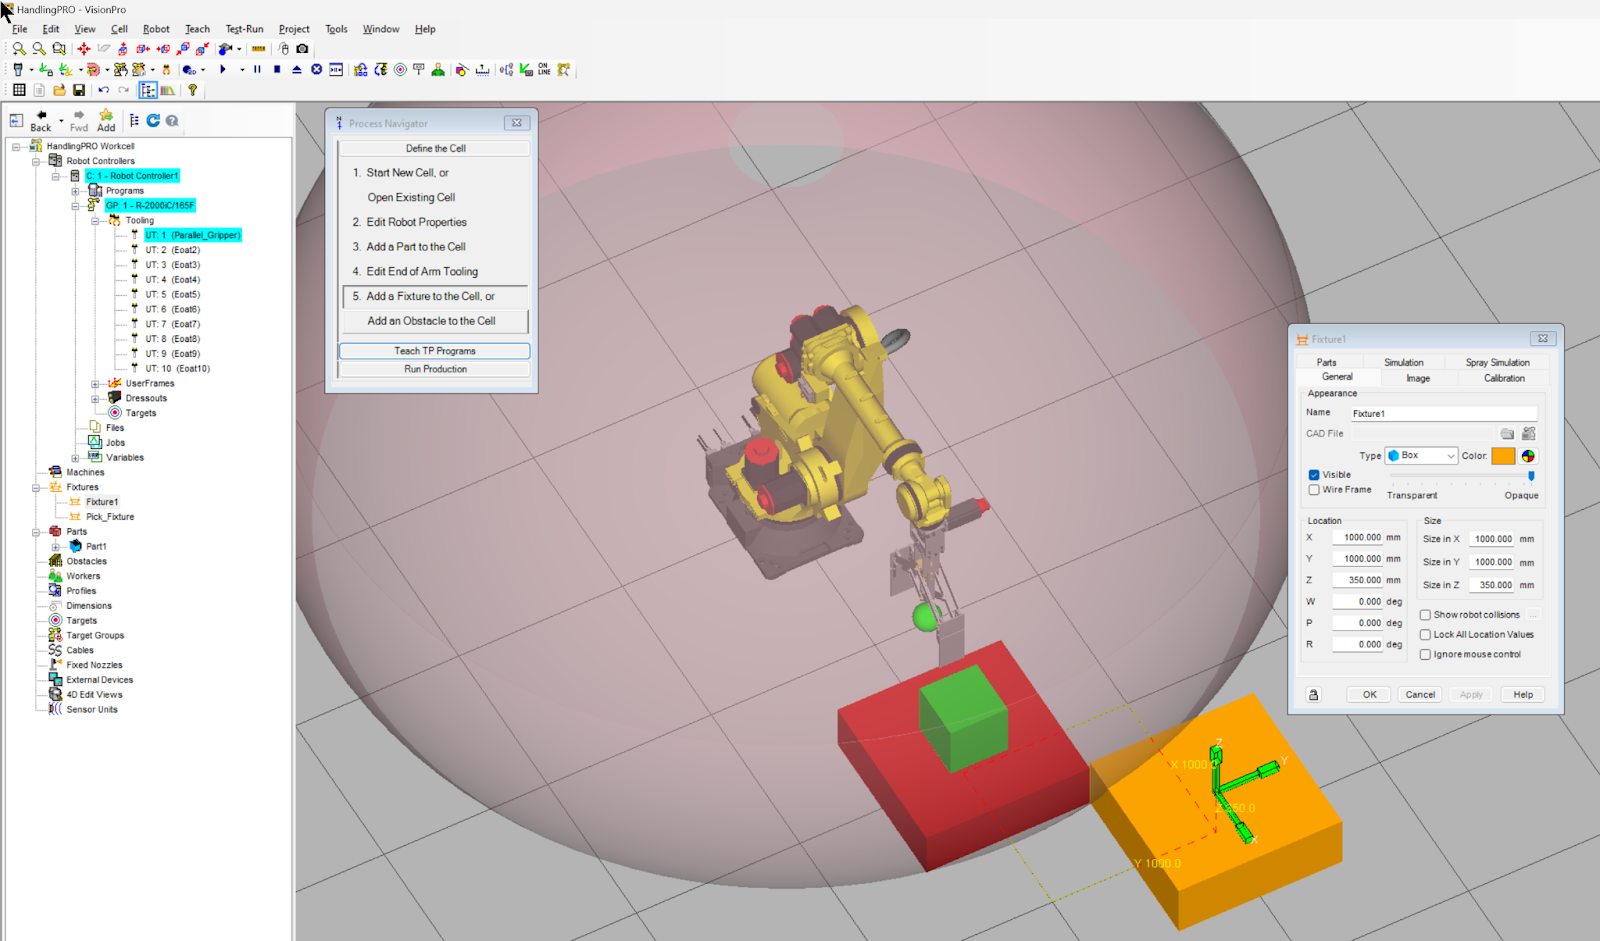Switch to the Spray Simulation tab
1600x941 pixels.
(x=1497, y=362)
